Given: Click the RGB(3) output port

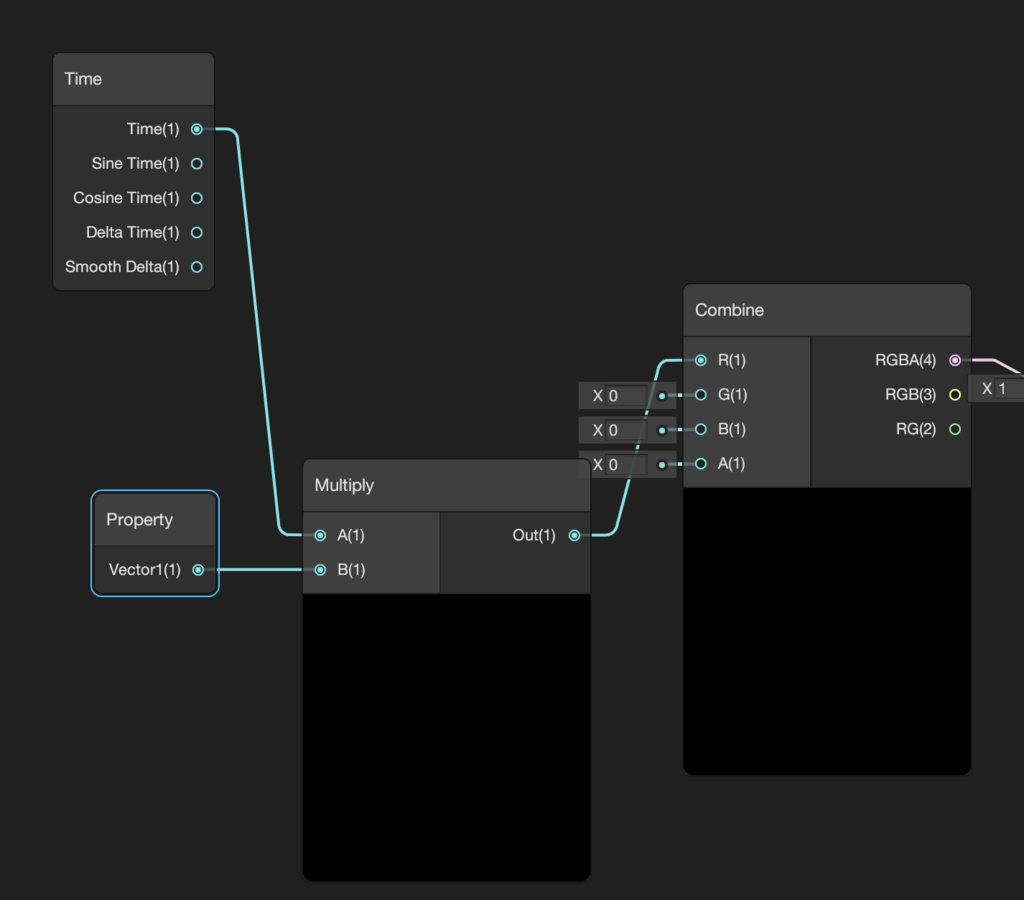Looking at the screenshot, I should pyautogui.click(x=955, y=395).
